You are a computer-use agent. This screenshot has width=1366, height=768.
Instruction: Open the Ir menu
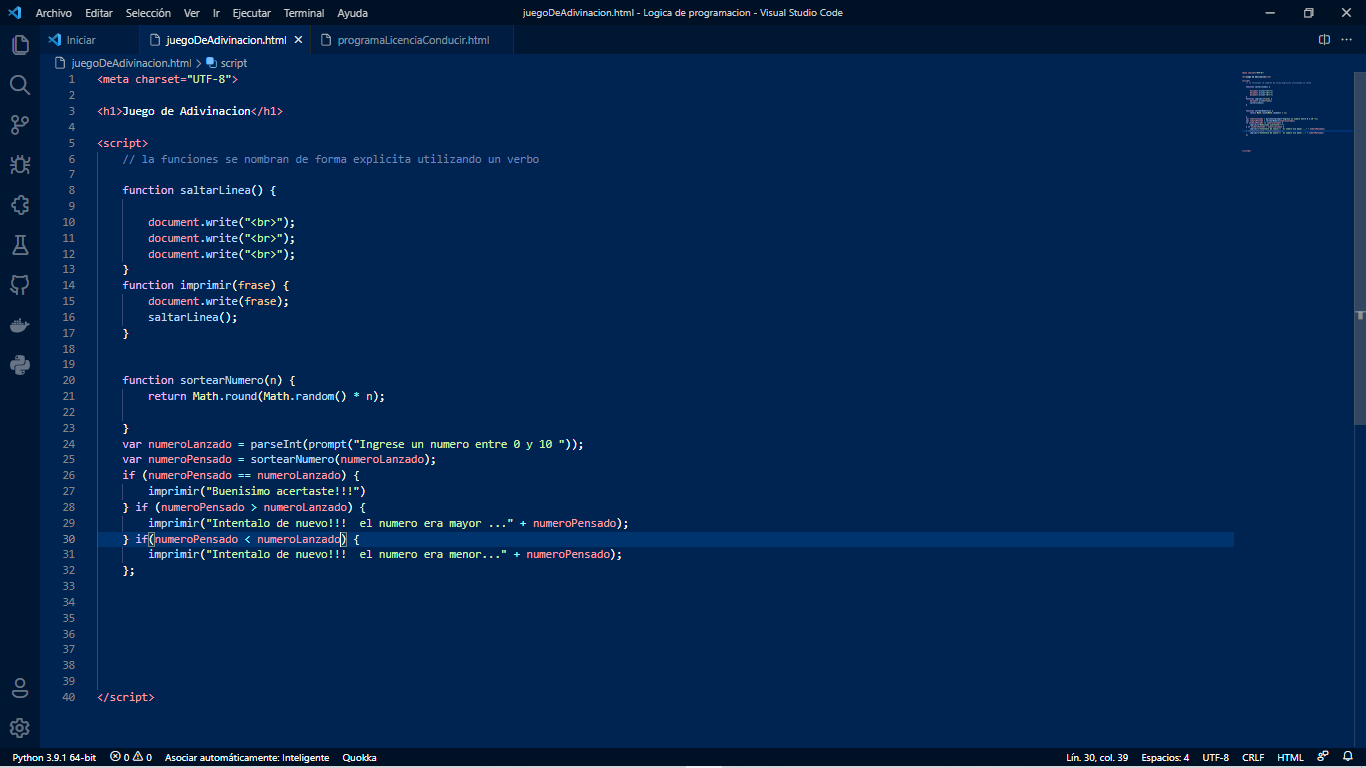pos(216,13)
